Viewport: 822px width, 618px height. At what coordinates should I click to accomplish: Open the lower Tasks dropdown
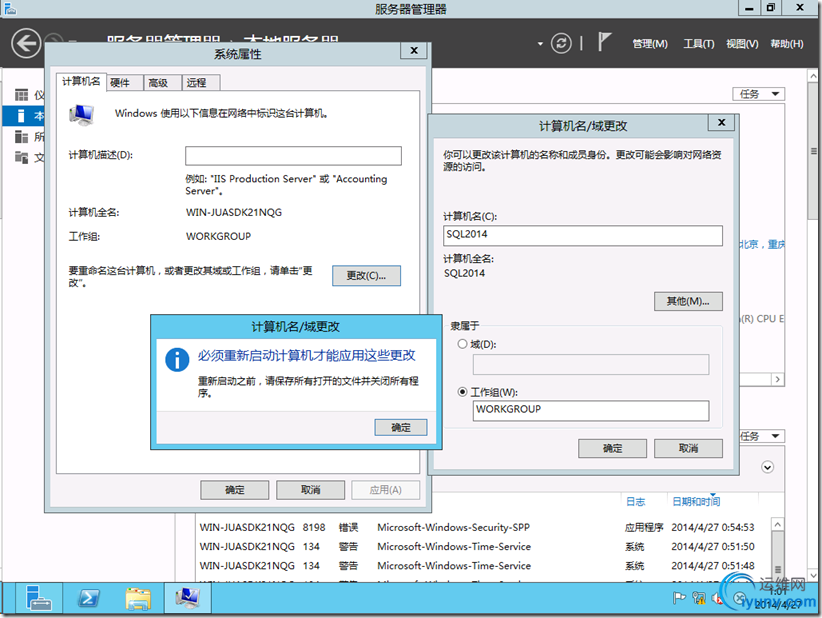762,436
